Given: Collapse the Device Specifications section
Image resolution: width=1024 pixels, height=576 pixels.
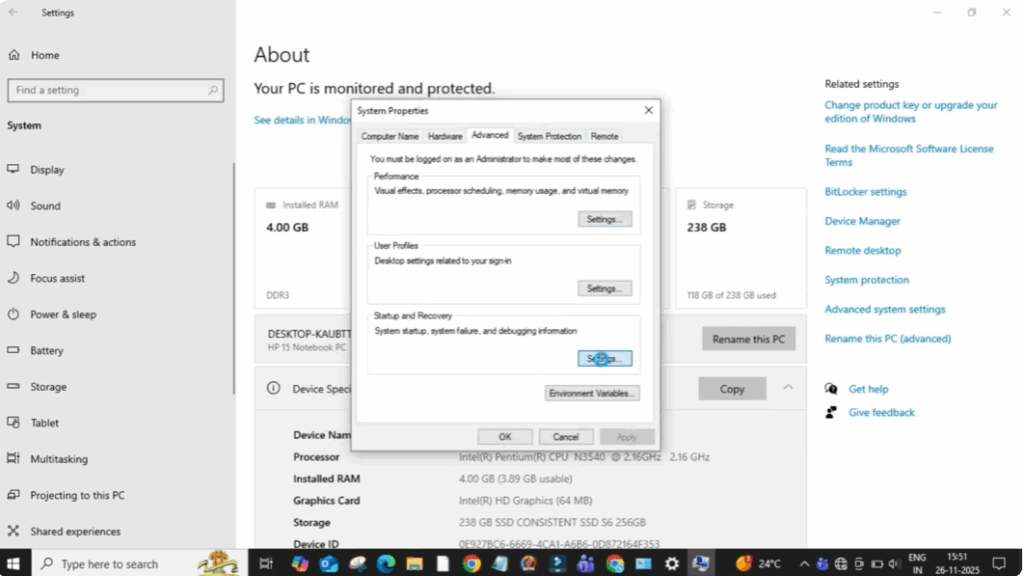Looking at the screenshot, I should (788, 387).
